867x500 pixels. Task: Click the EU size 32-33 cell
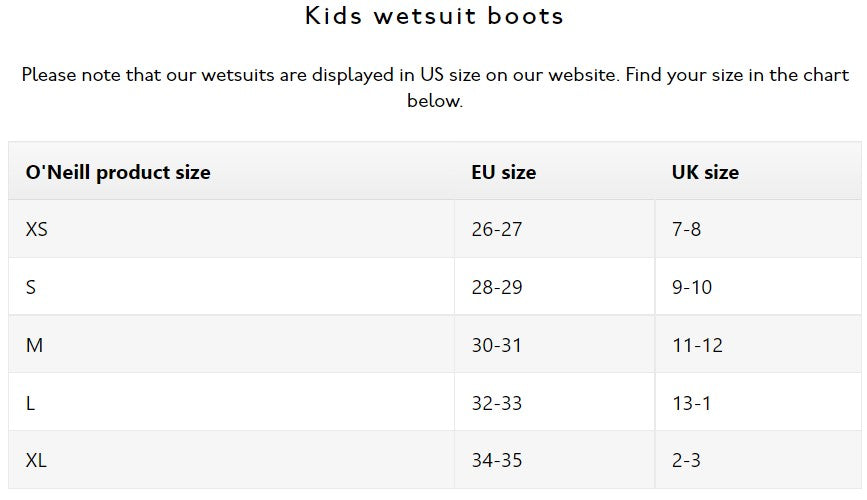(x=497, y=403)
